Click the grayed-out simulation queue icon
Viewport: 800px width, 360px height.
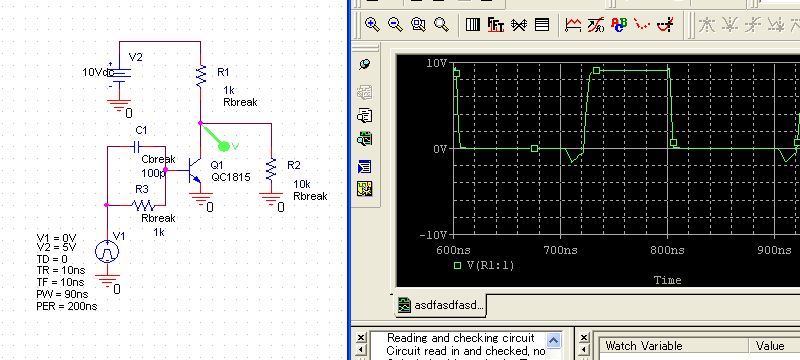point(365,93)
